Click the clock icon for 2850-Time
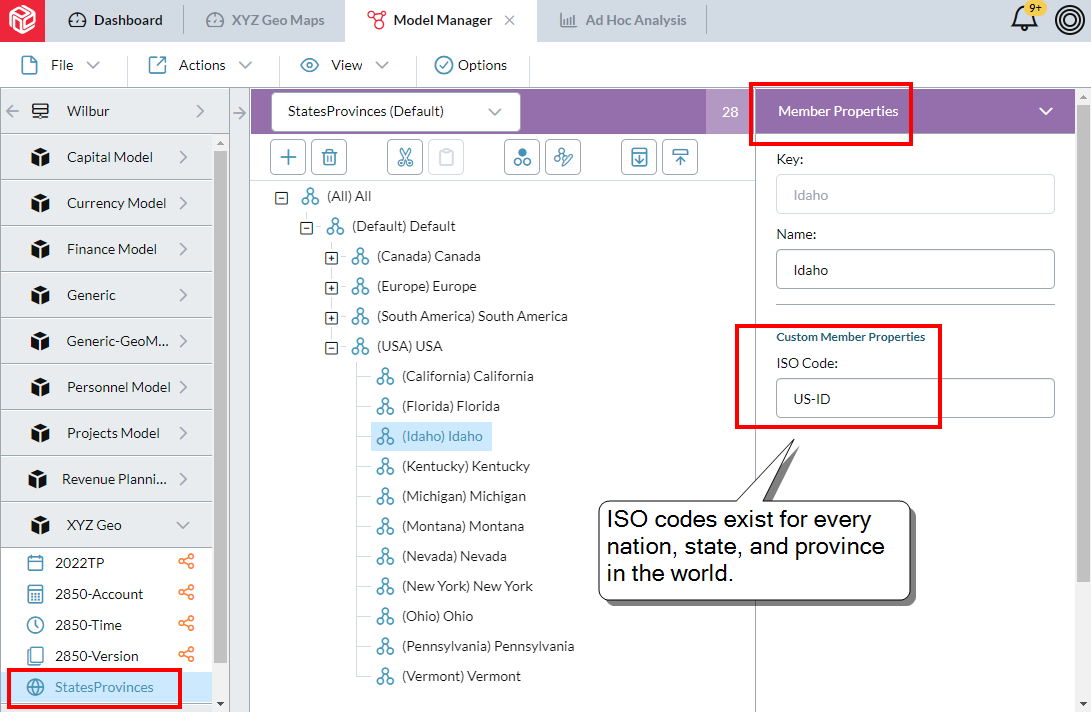The image size is (1091, 712). (x=35, y=625)
